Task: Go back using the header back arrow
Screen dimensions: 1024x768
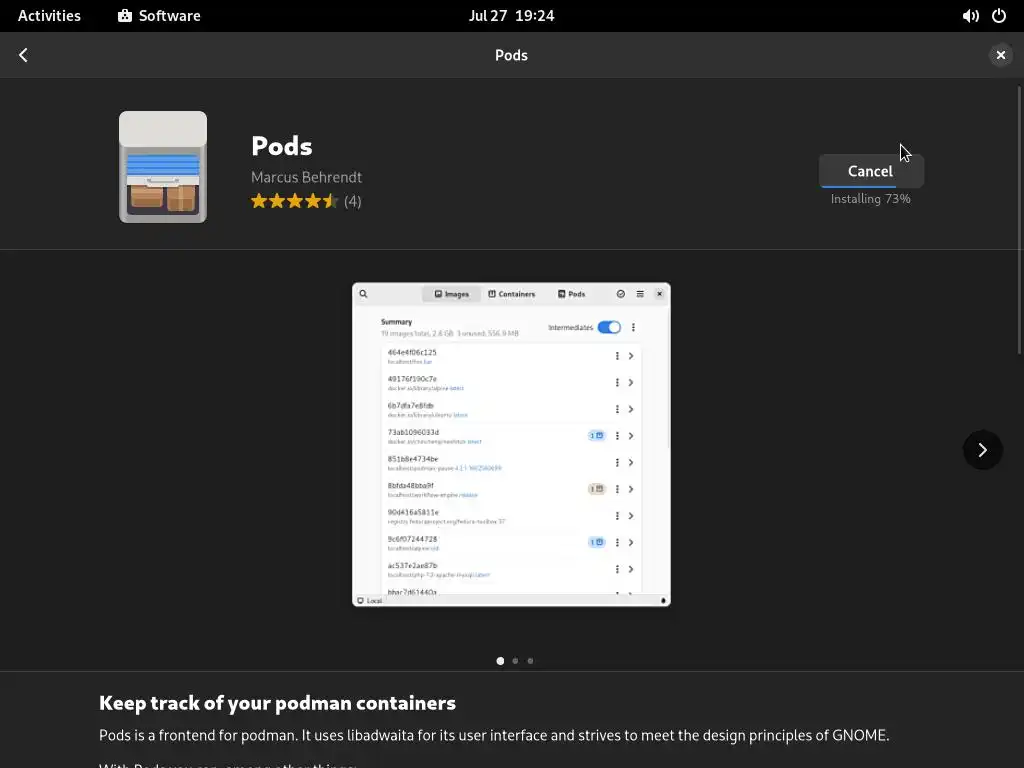Action: point(24,55)
